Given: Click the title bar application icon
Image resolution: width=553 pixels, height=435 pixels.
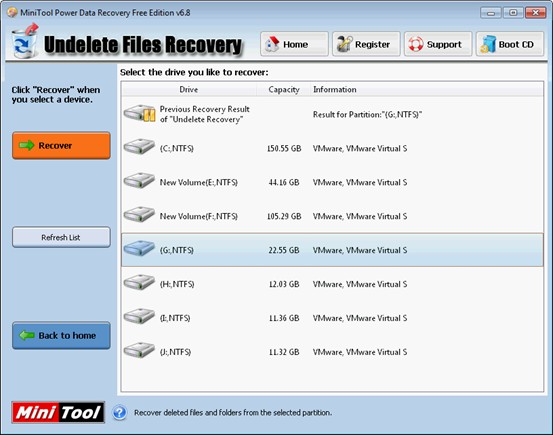Looking at the screenshot, I should 12,12.
